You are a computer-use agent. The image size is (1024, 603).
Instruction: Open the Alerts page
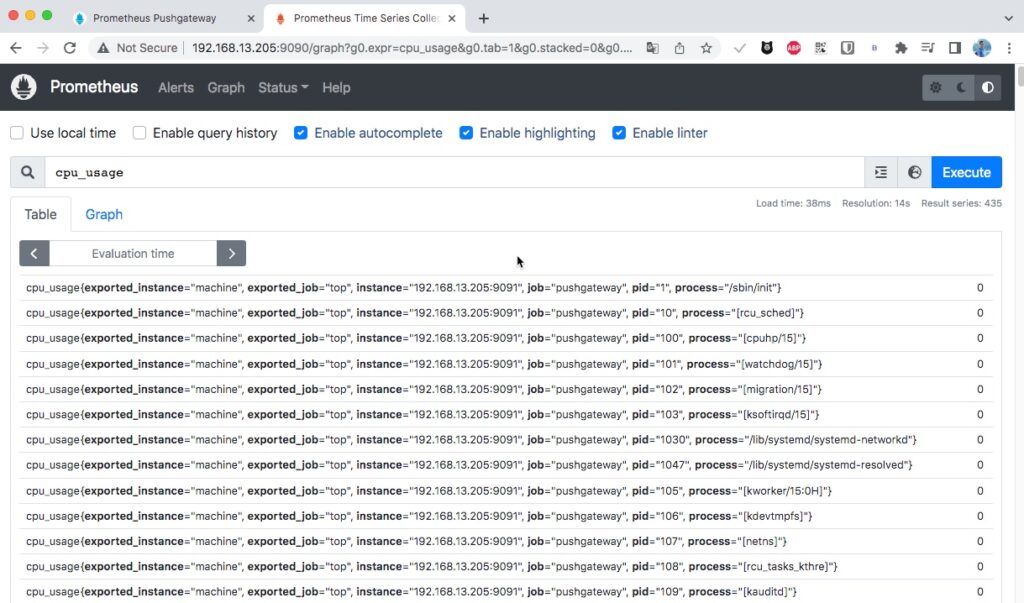pyautogui.click(x=176, y=88)
